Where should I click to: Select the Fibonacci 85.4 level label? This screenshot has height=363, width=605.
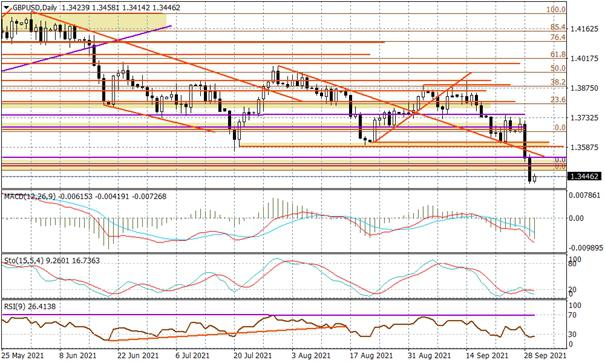558,27
